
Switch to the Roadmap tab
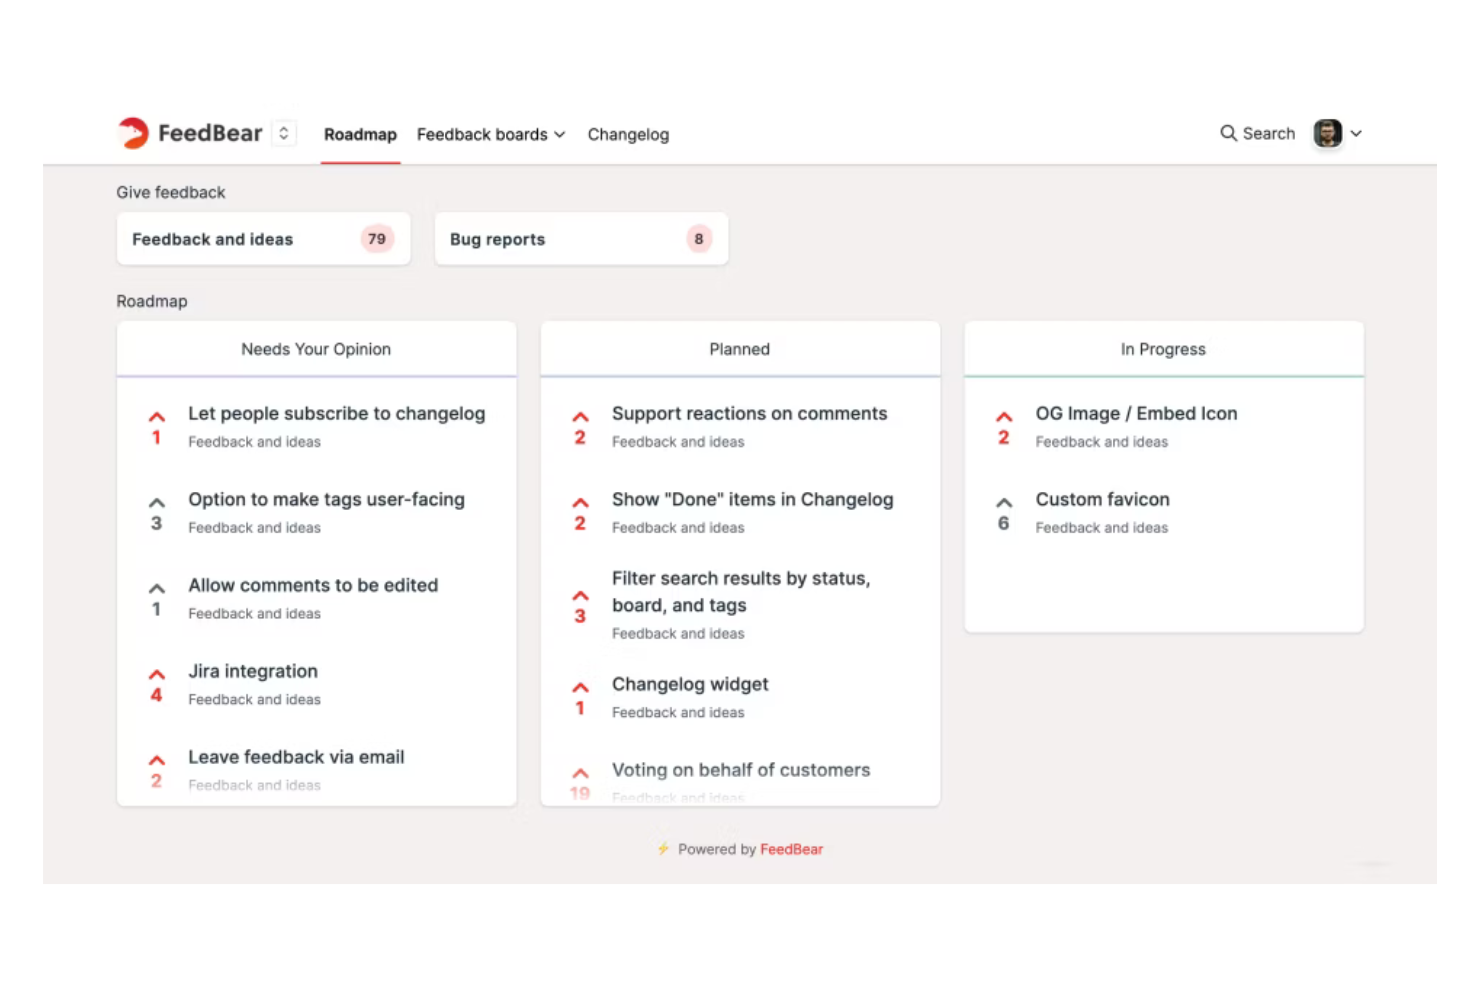coord(360,134)
